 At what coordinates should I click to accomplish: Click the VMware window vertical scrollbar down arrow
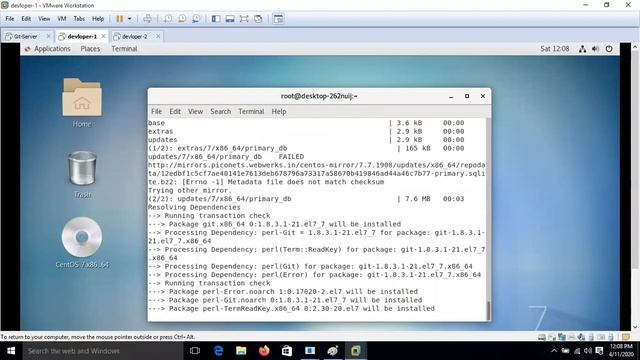635,327
